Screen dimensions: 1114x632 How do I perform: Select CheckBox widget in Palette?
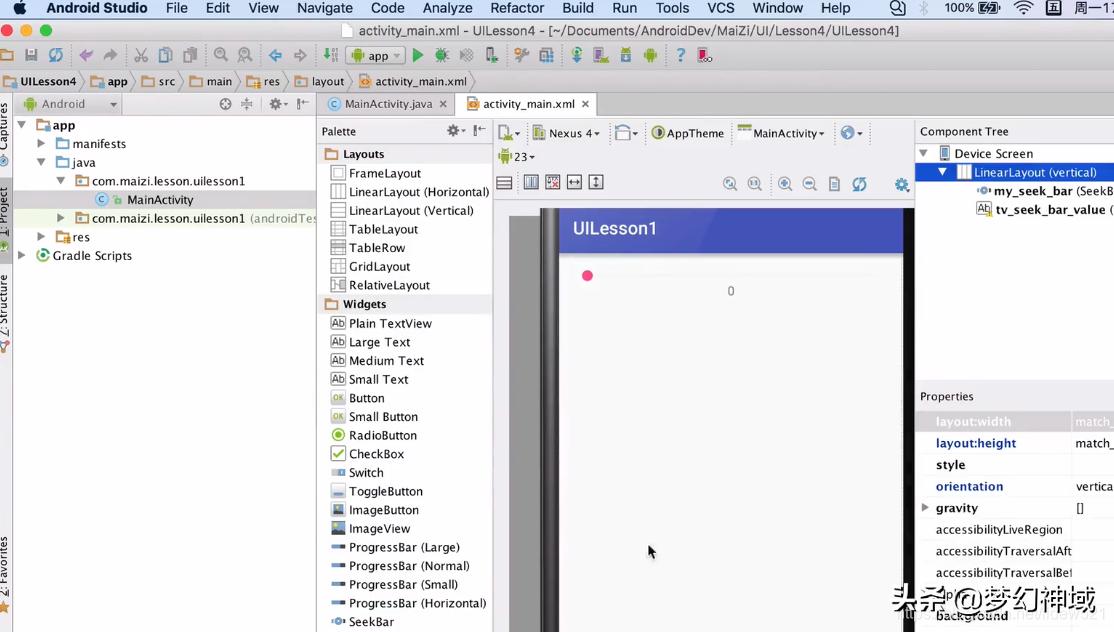(x=376, y=454)
